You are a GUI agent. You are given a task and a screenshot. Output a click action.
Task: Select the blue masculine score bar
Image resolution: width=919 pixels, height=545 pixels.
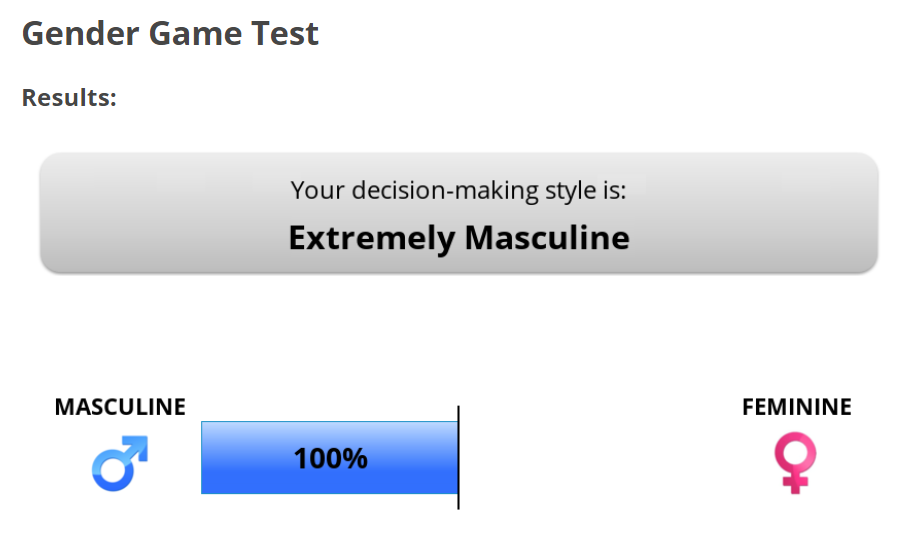(329, 458)
